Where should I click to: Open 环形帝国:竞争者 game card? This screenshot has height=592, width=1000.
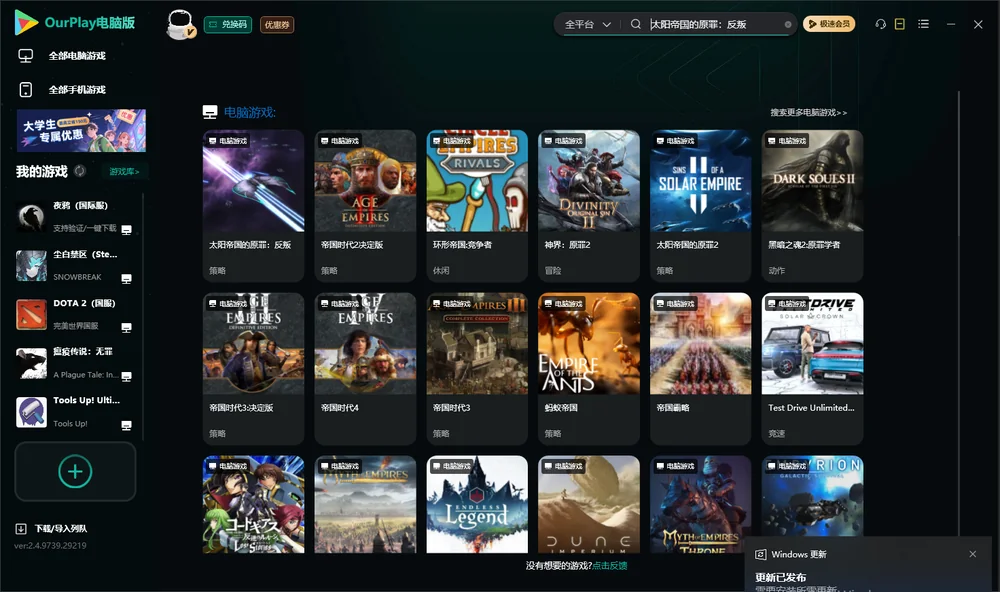(x=477, y=205)
